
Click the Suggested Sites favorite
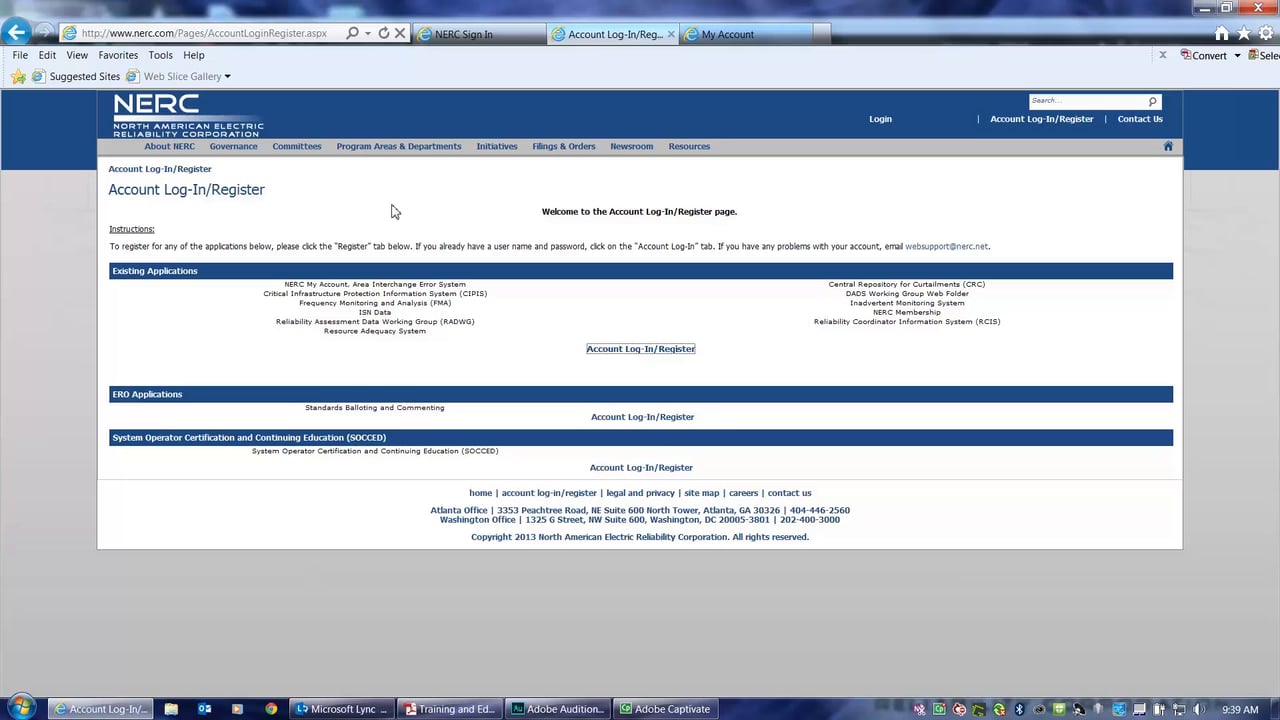click(76, 76)
